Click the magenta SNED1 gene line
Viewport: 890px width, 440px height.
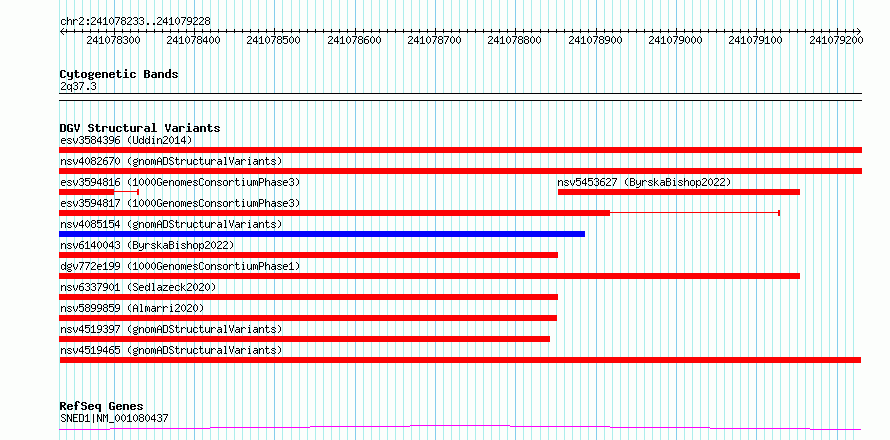(460, 427)
